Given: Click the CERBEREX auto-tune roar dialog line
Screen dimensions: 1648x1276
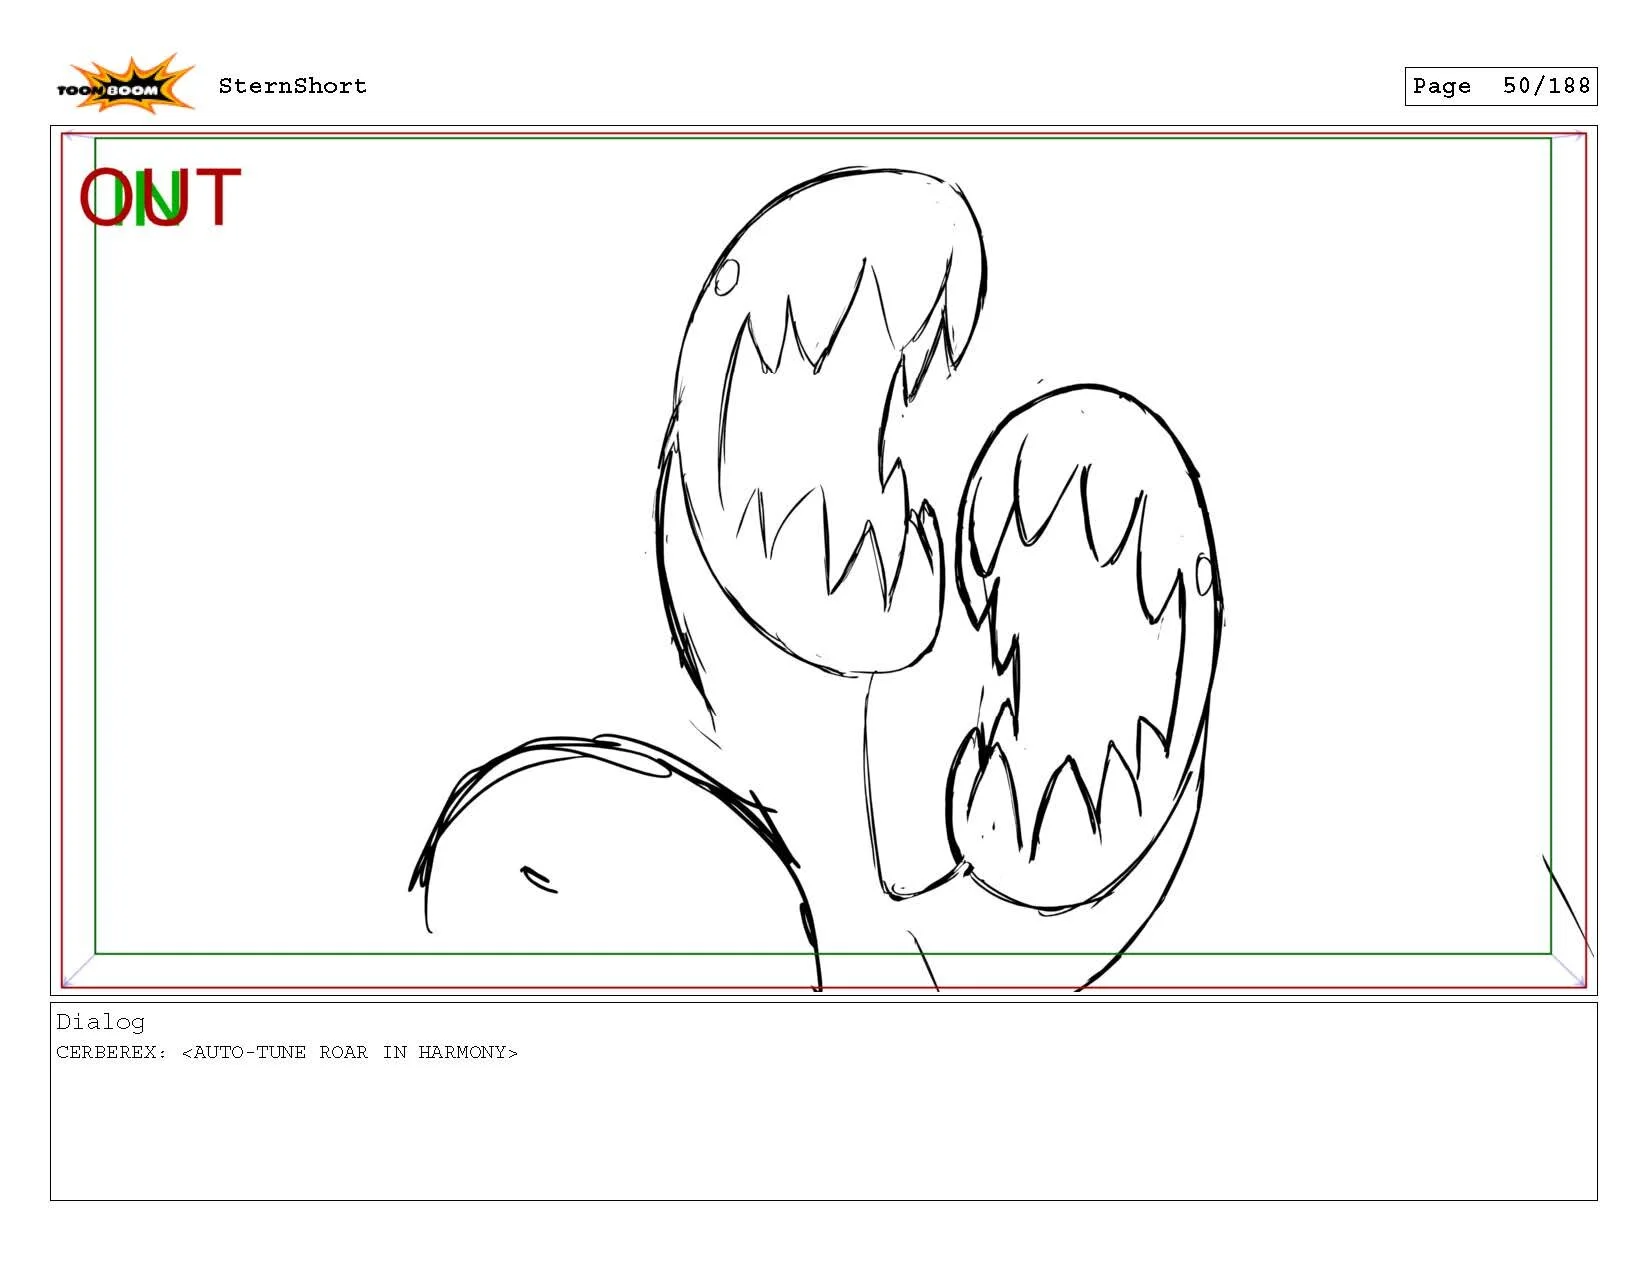Looking at the screenshot, I should pos(288,1052).
